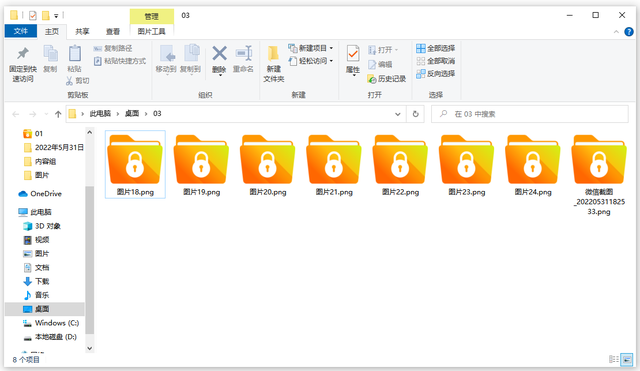This screenshot has height=371, width=640.
Task: Click the Open (打开) dropdown in ribbon
Action: pyautogui.click(x=383, y=50)
